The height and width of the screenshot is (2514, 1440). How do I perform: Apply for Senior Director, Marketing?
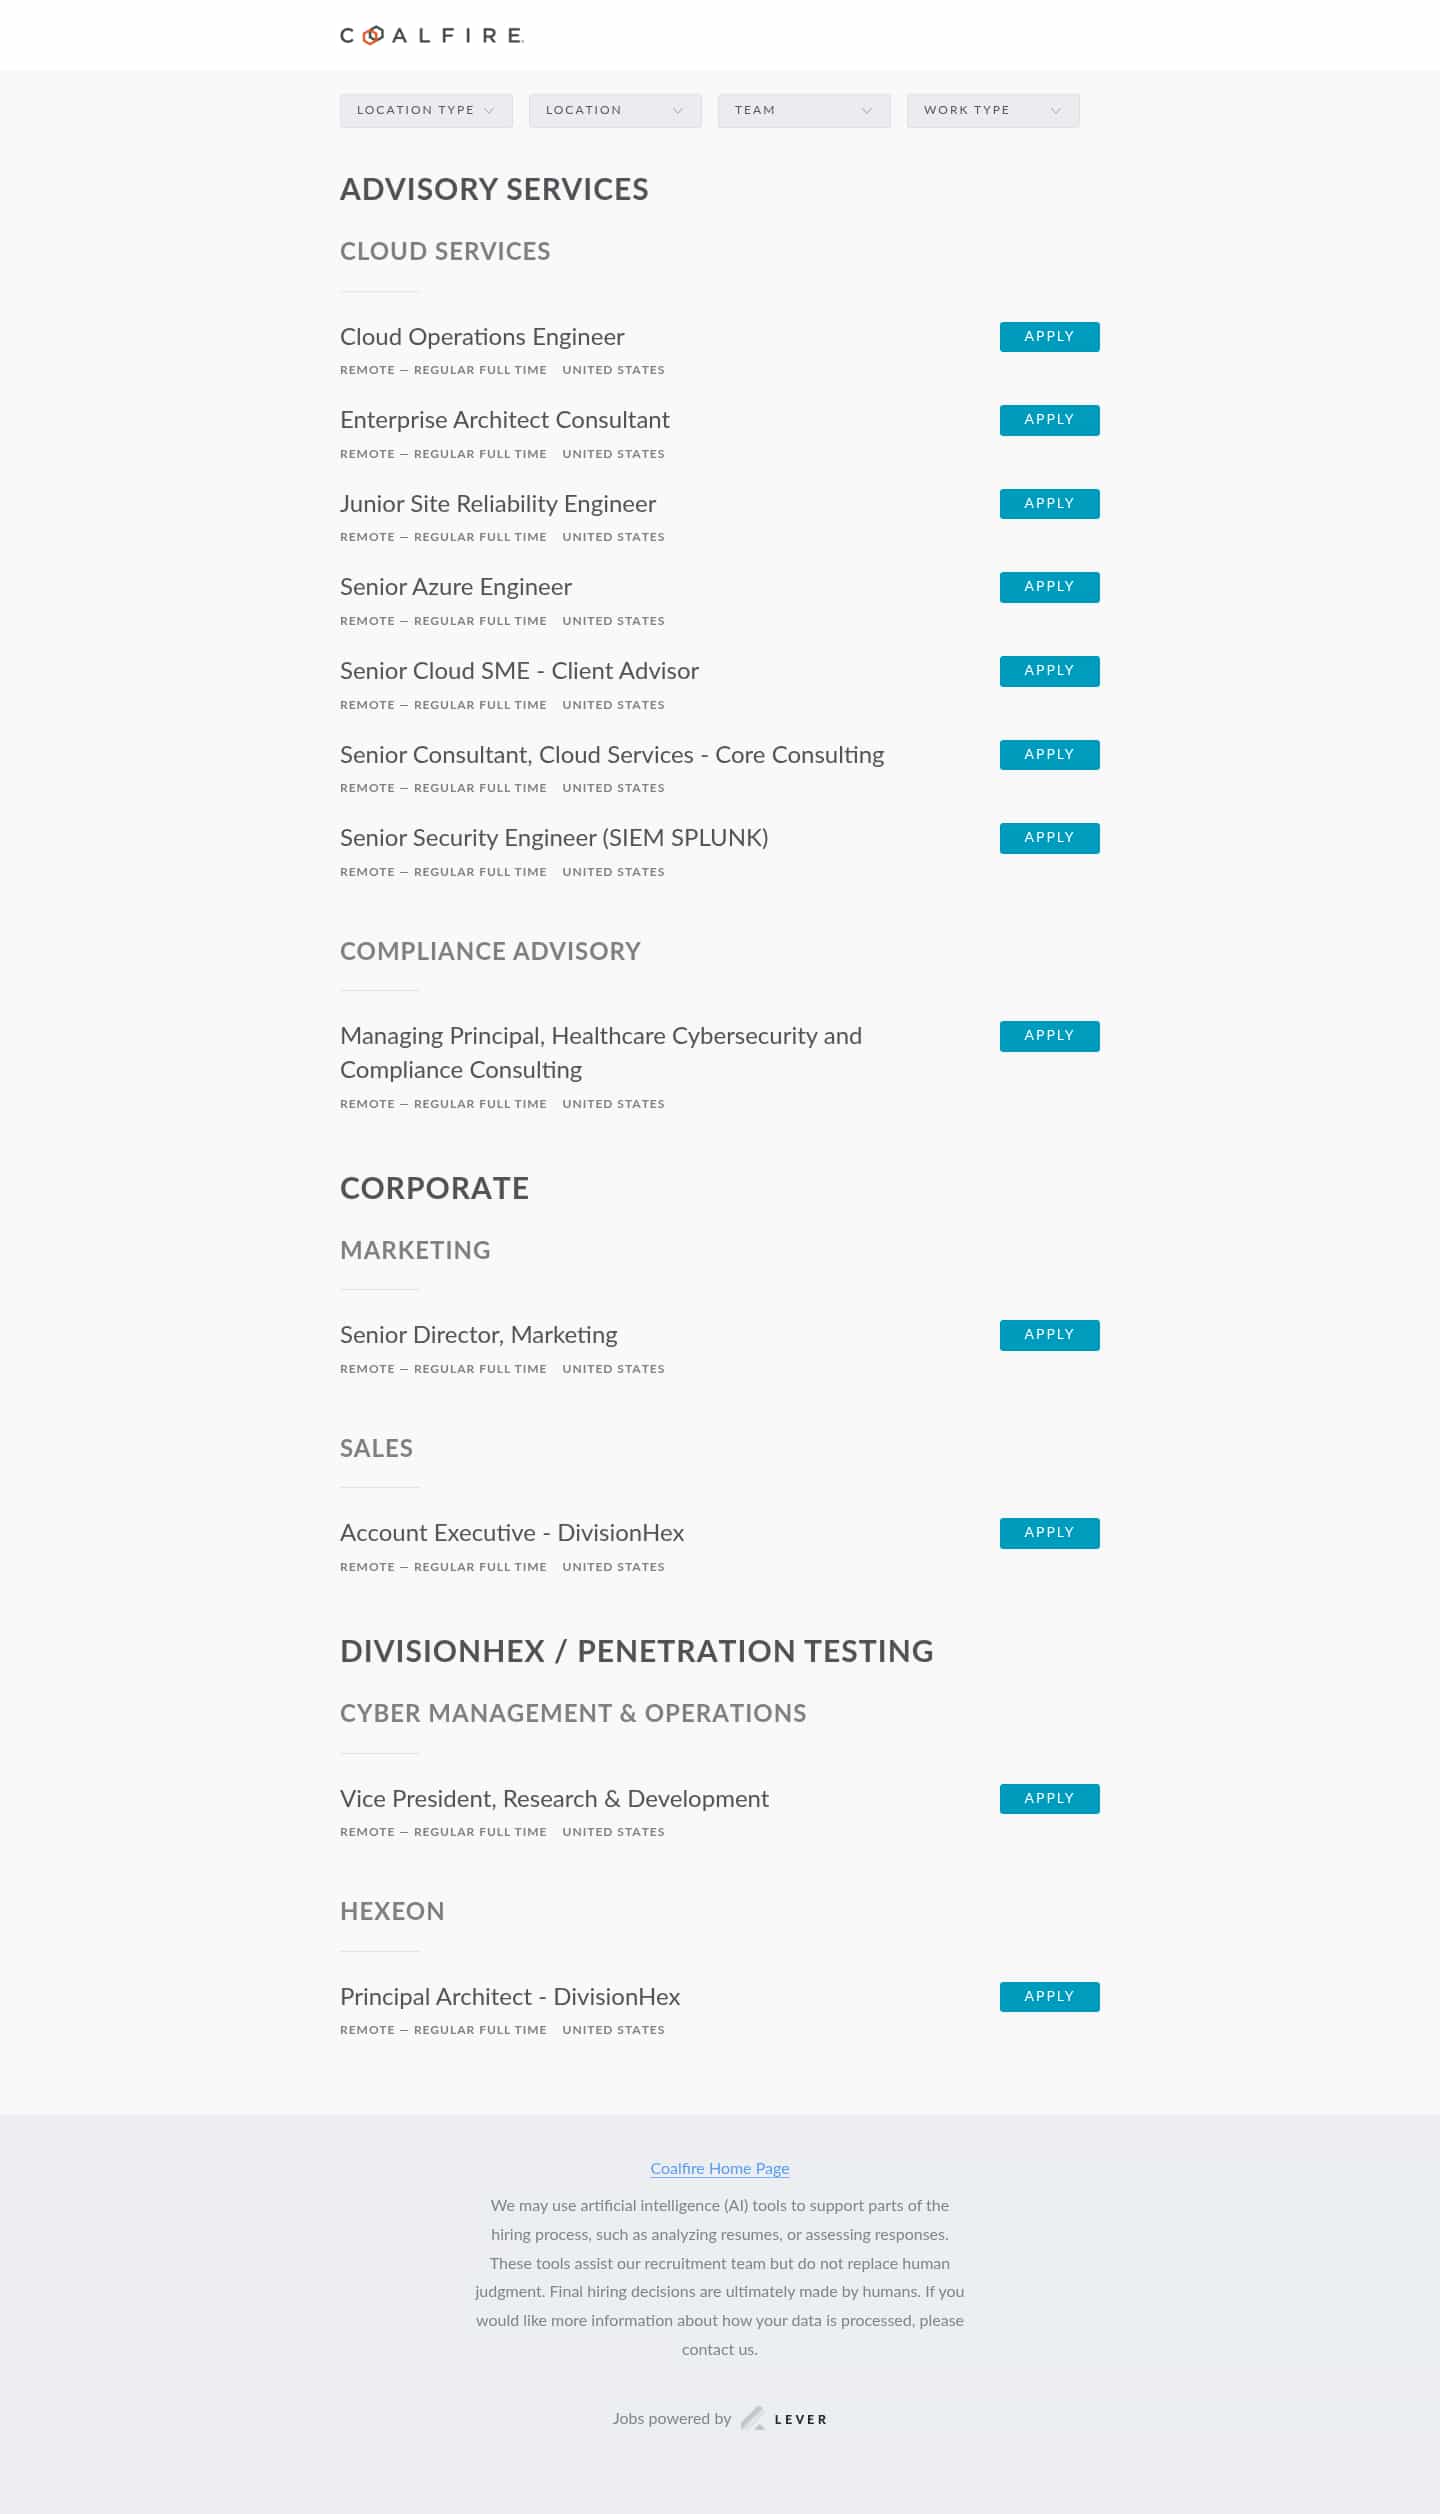1048,1334
